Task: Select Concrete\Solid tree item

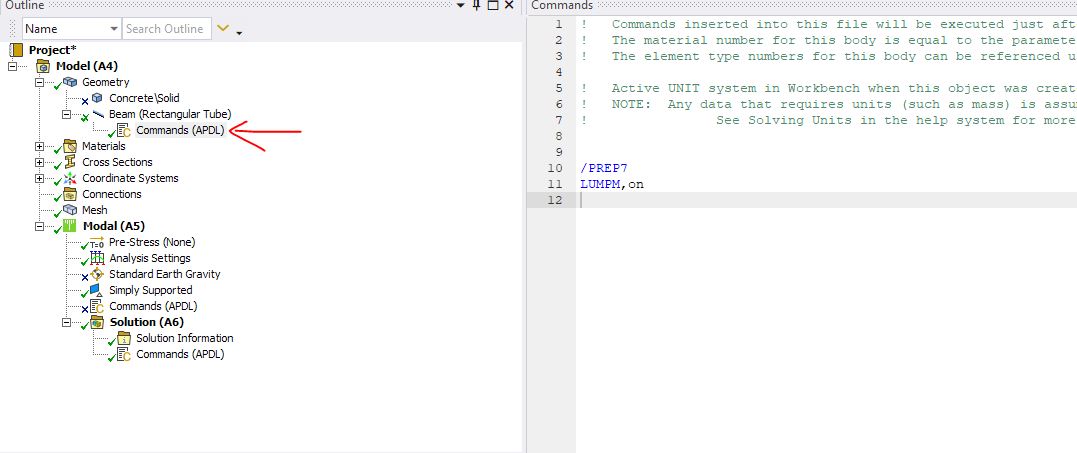Action: 144,98
